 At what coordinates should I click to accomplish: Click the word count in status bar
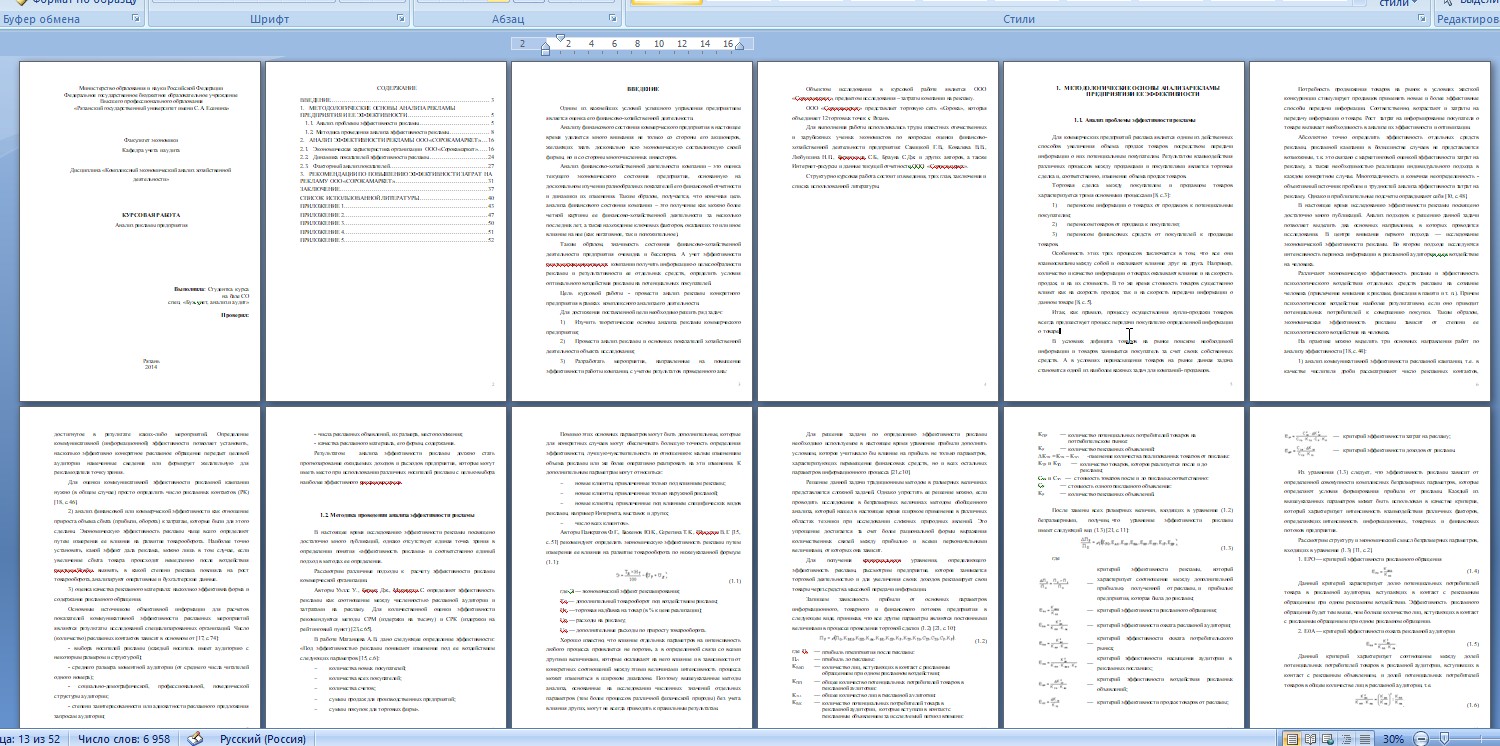128,738
